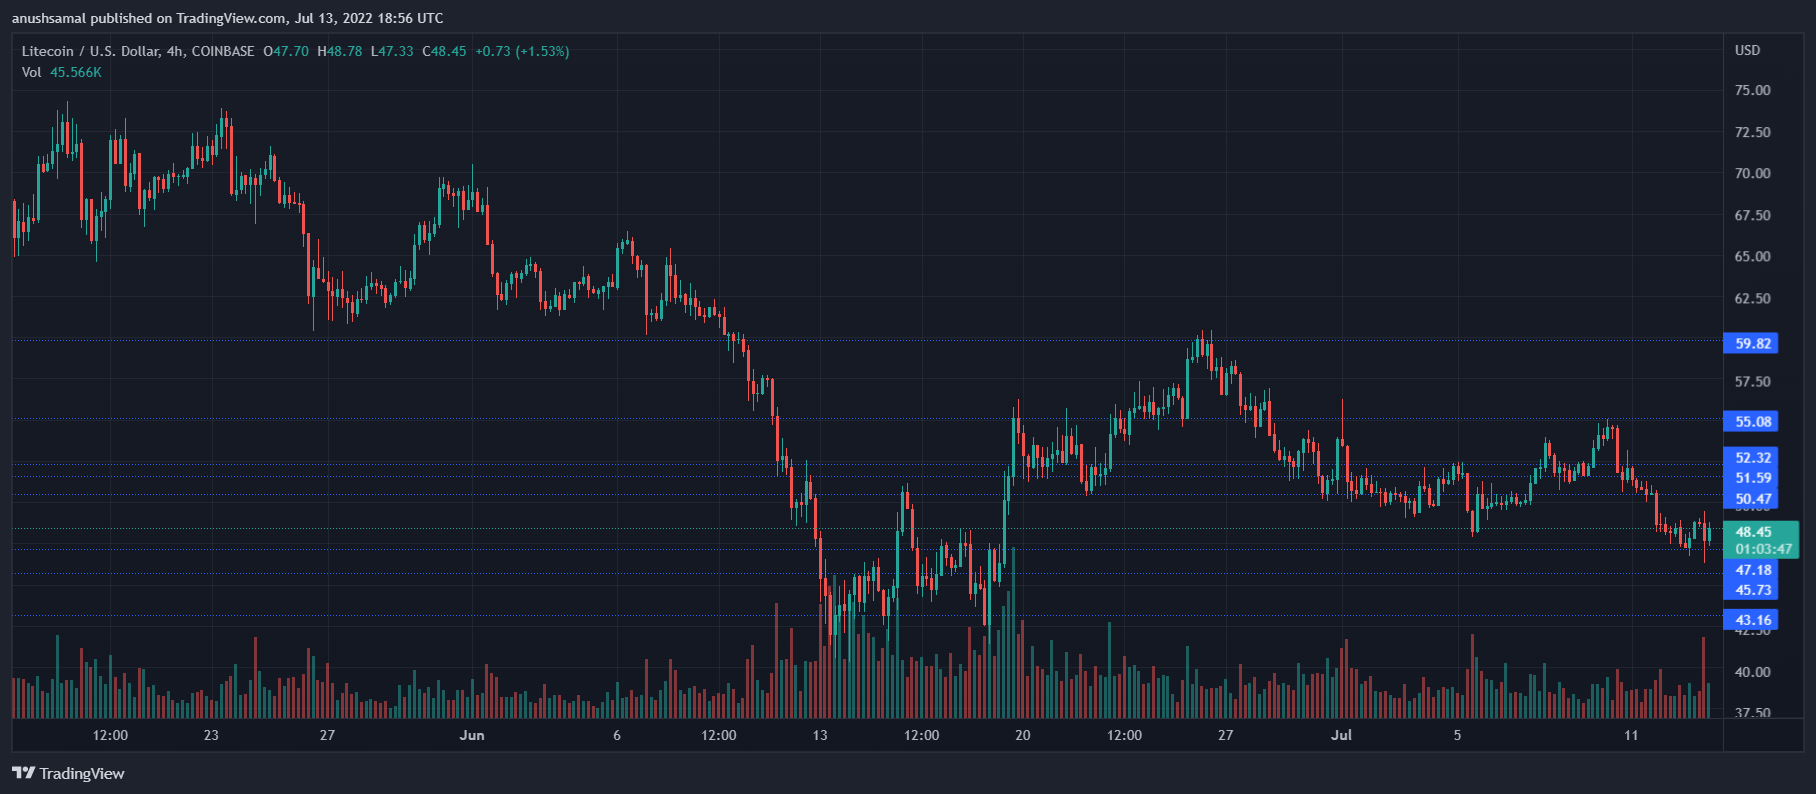
Task: Click the Jun label on the time axis
Action: pos(472,735)
